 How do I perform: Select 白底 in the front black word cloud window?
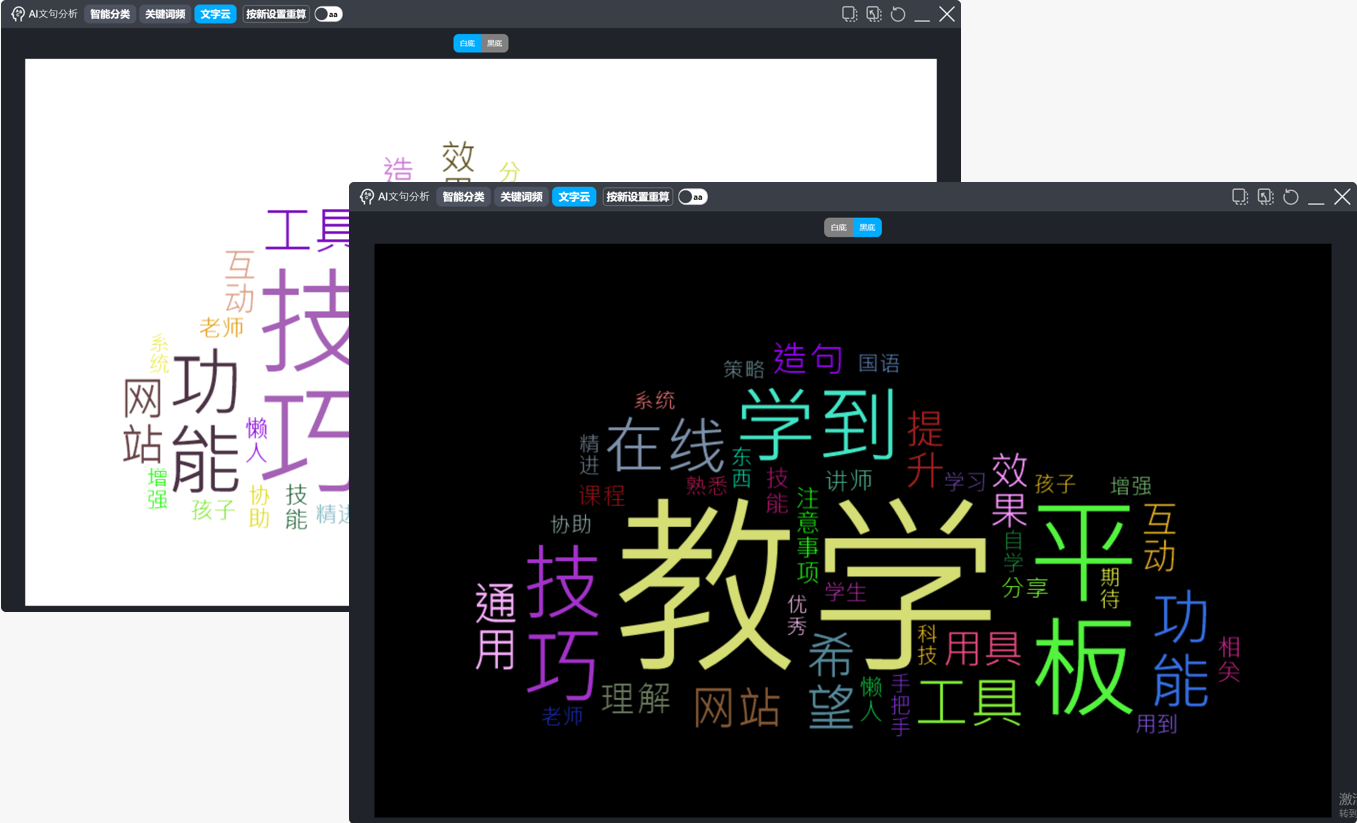pos(838,228)
